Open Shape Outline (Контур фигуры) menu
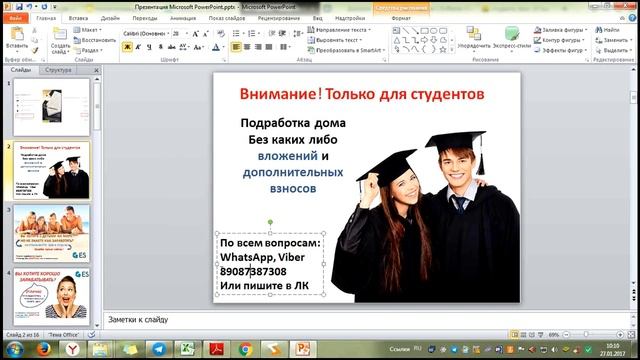Screen dimensions: 640x360 [x=559, y=40]
